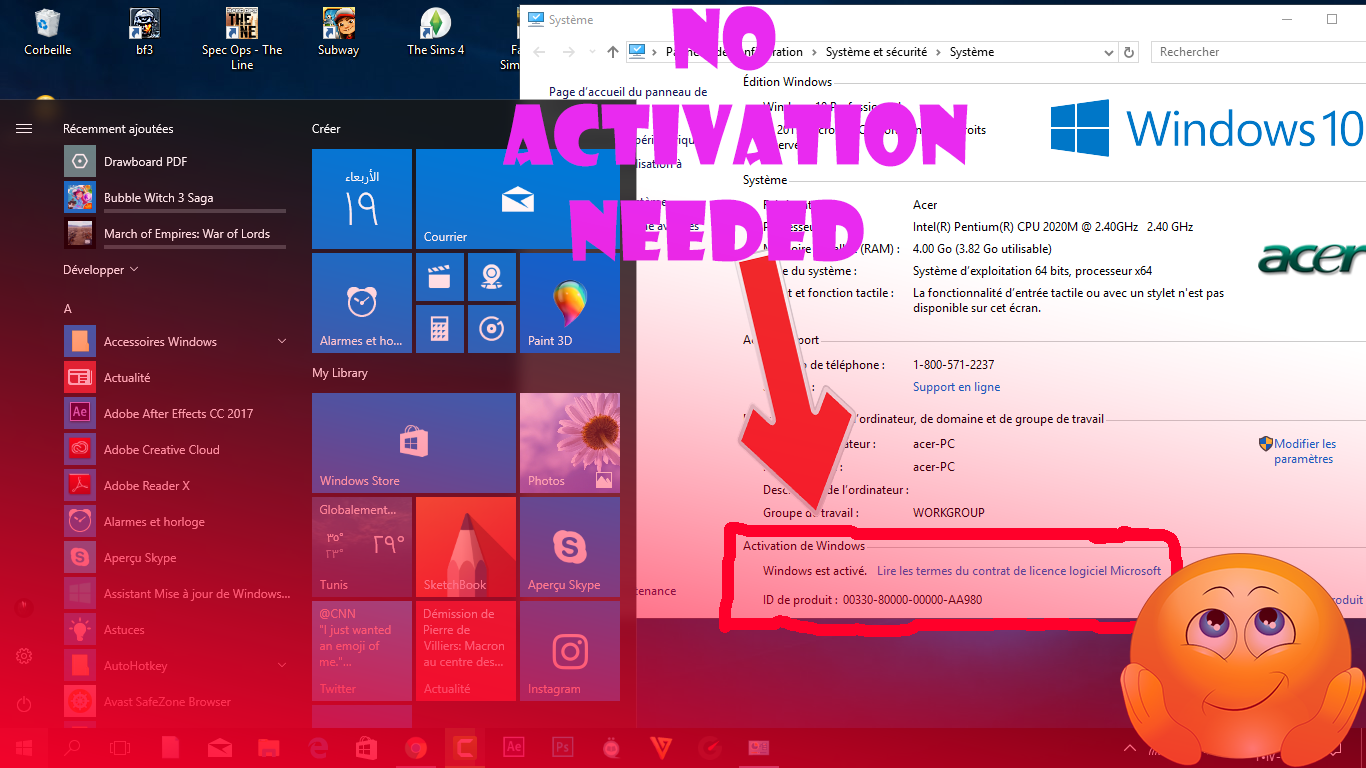The height and width of the screenshot is (768, 1366).
Task: Open the Instagram tile
Action: pyautogui.click(x=570, y=650)
